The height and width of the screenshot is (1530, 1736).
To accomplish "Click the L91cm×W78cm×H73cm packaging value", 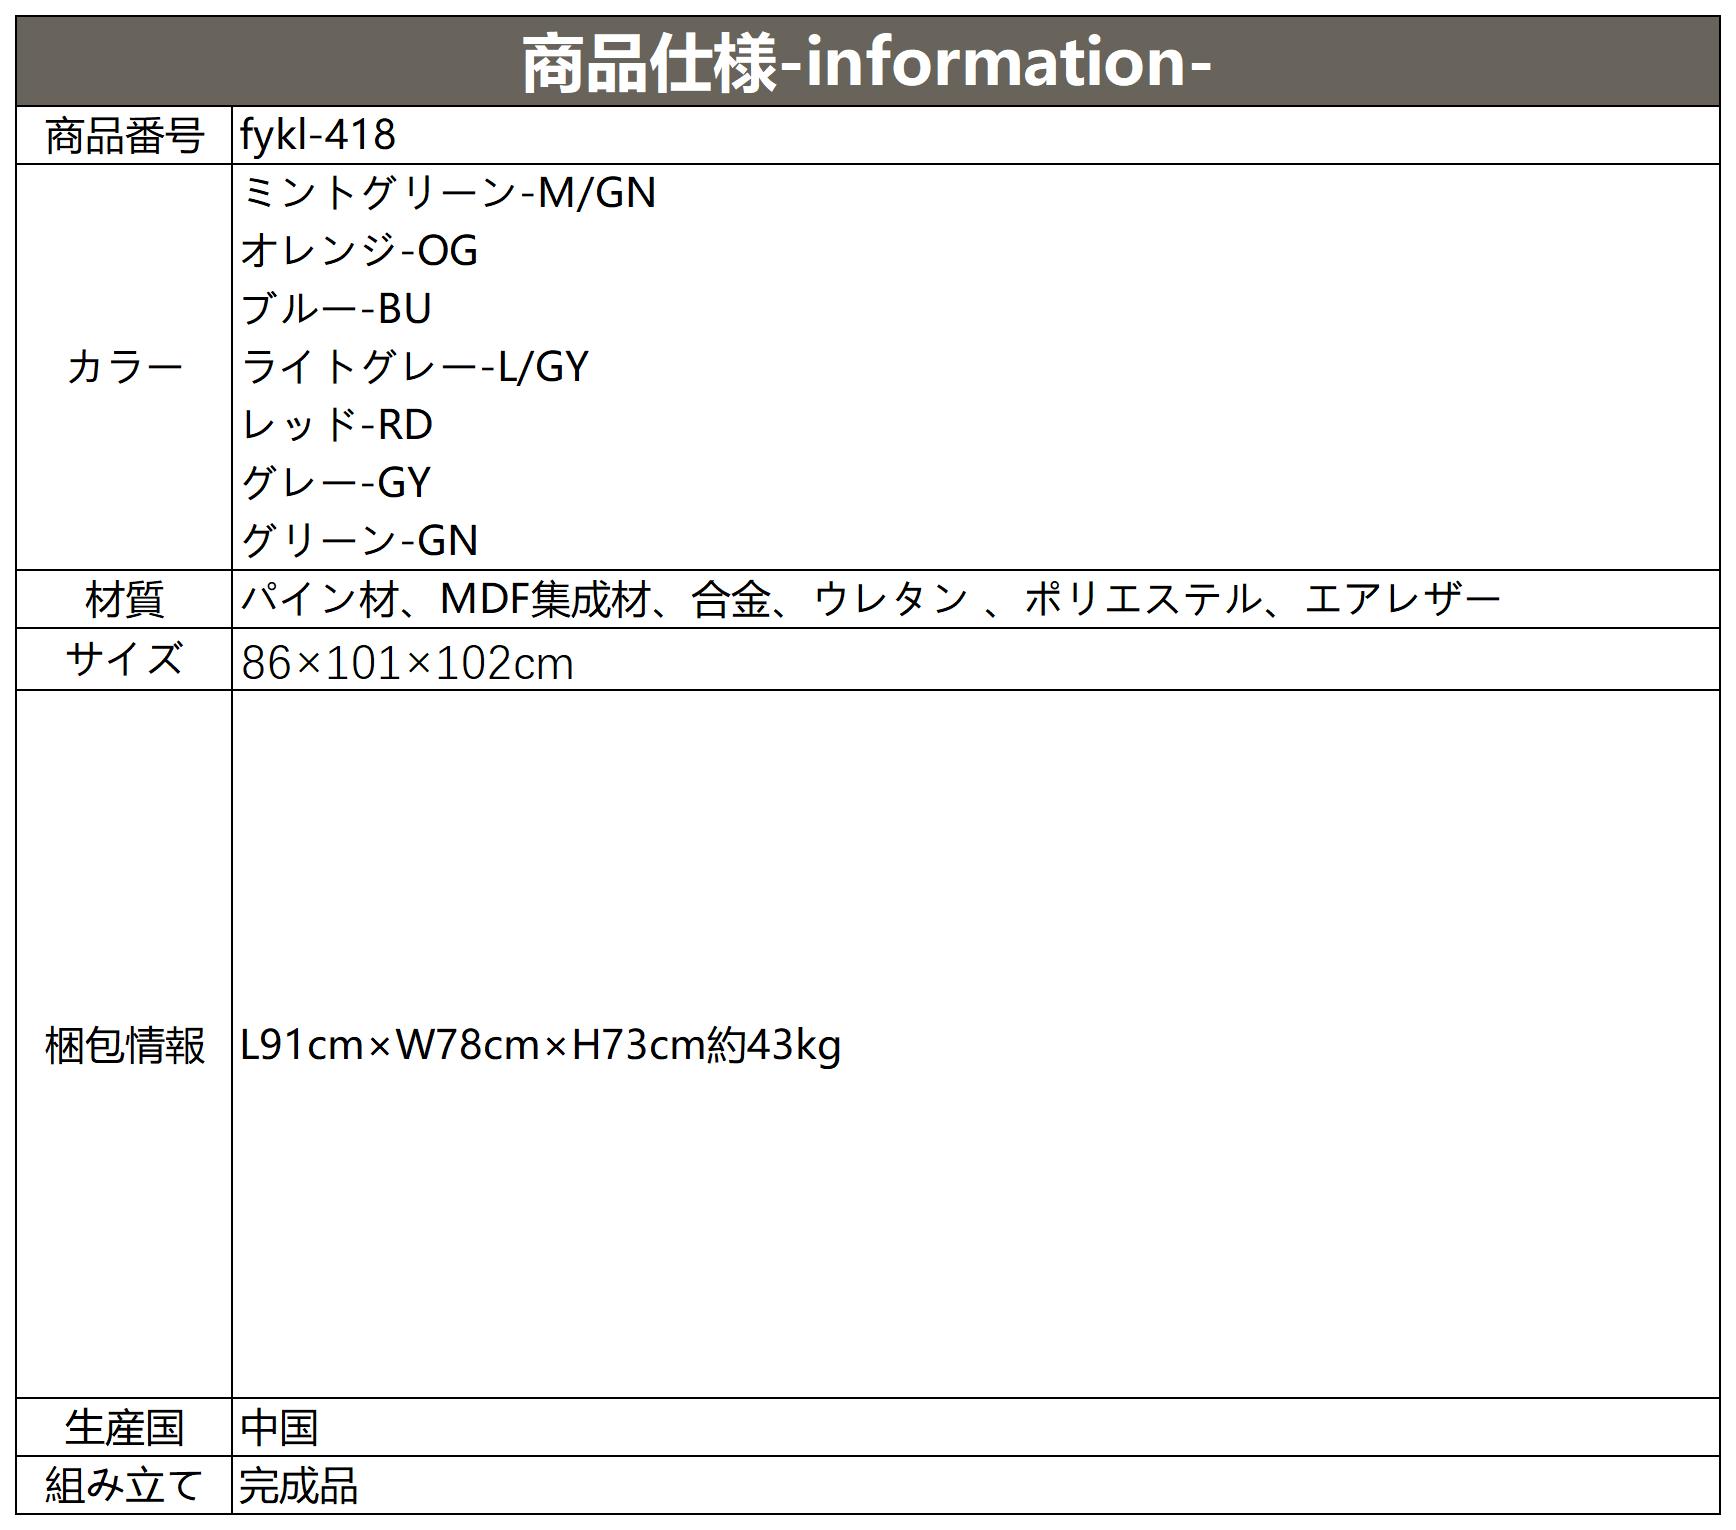I will pos(540,1045).
